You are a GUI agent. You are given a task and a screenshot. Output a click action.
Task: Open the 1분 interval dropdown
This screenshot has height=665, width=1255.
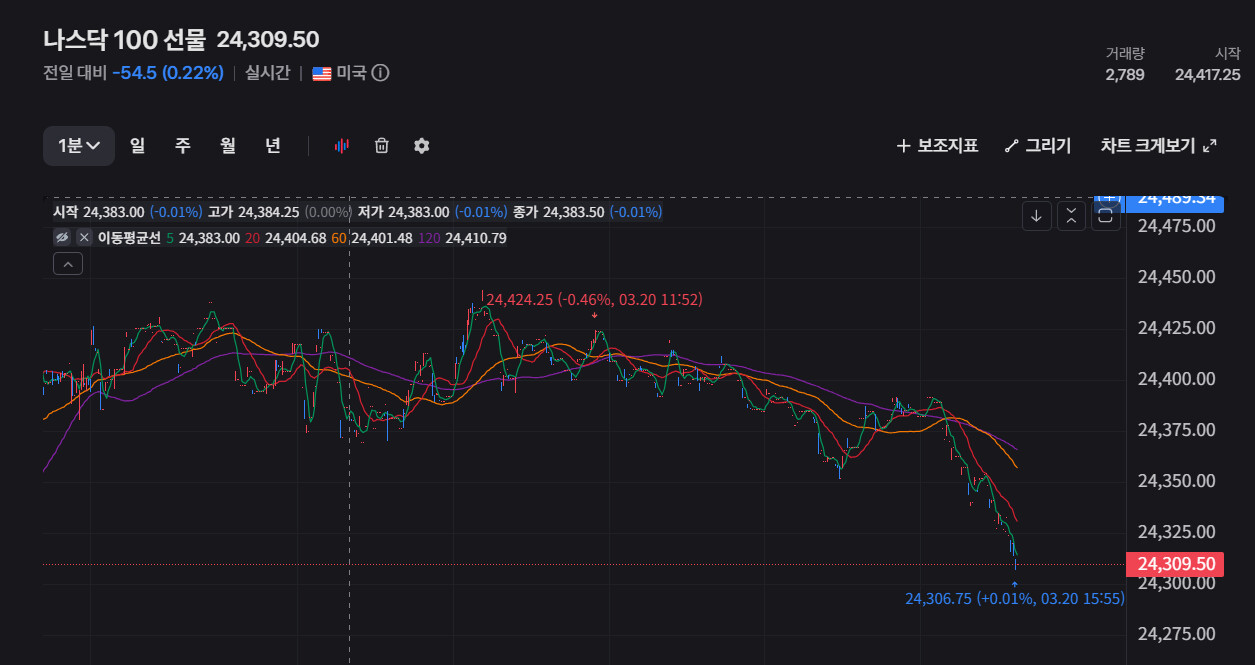(79, 146)
